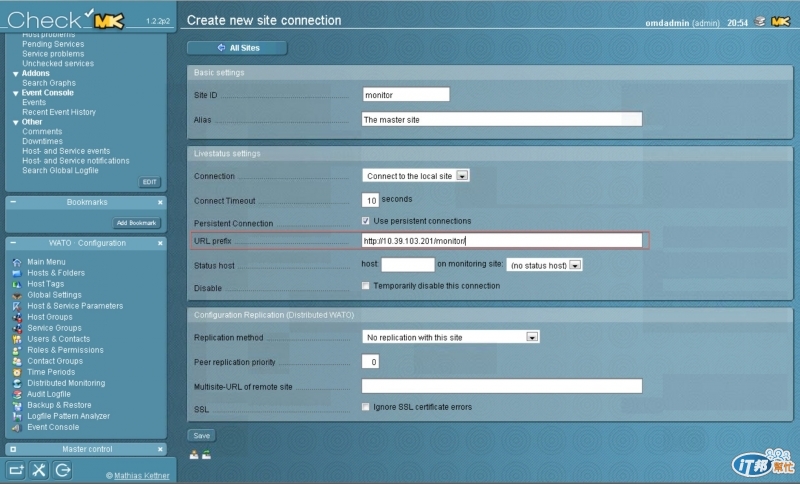The image size is (800, 484).
Task: Open WATO Main Menu icon
Action: (17, 262)
